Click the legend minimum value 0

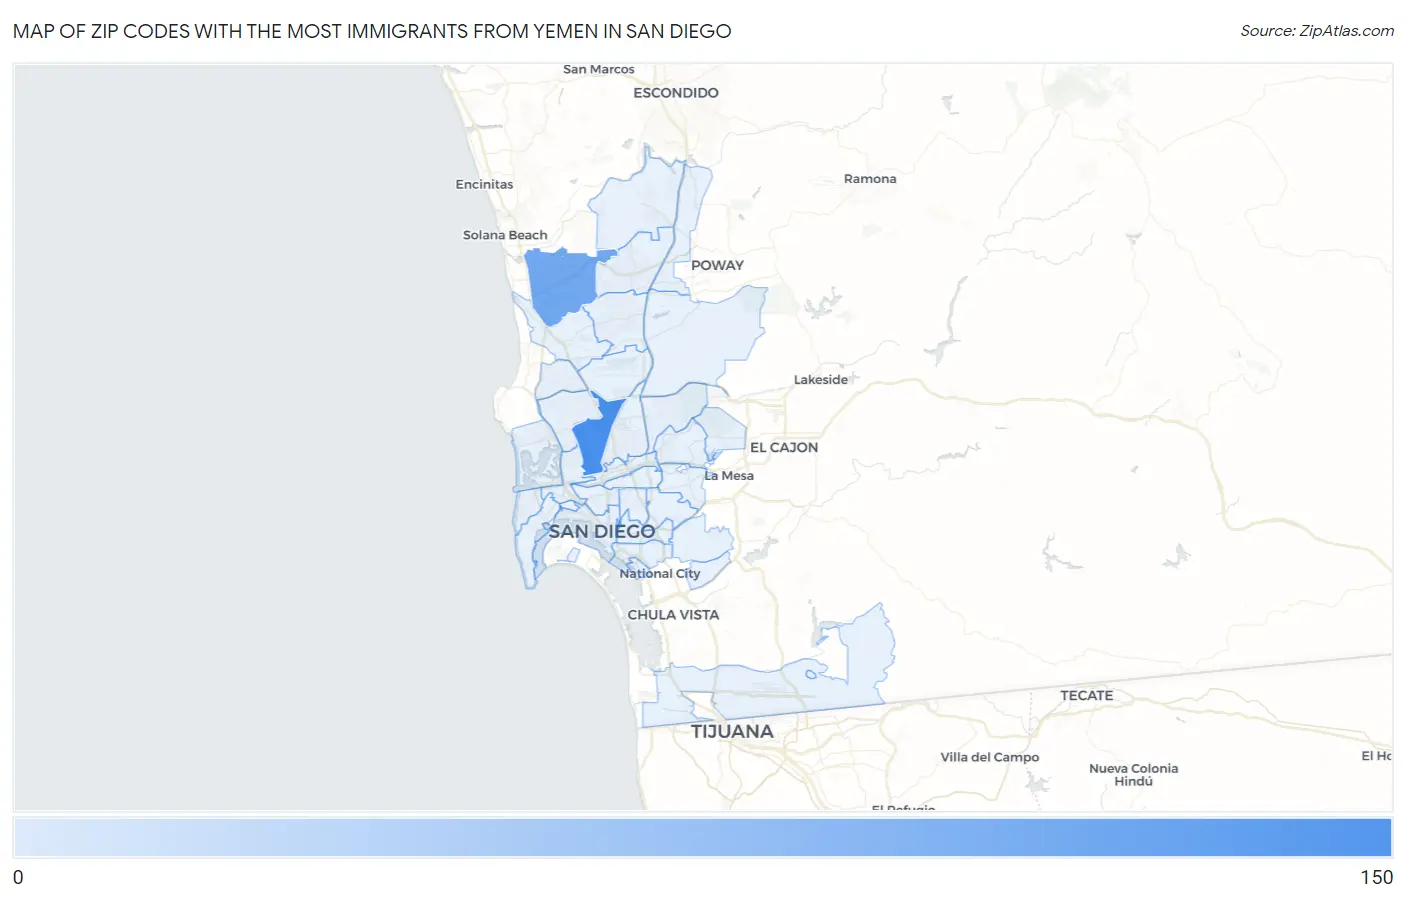(x=18, y=877)
